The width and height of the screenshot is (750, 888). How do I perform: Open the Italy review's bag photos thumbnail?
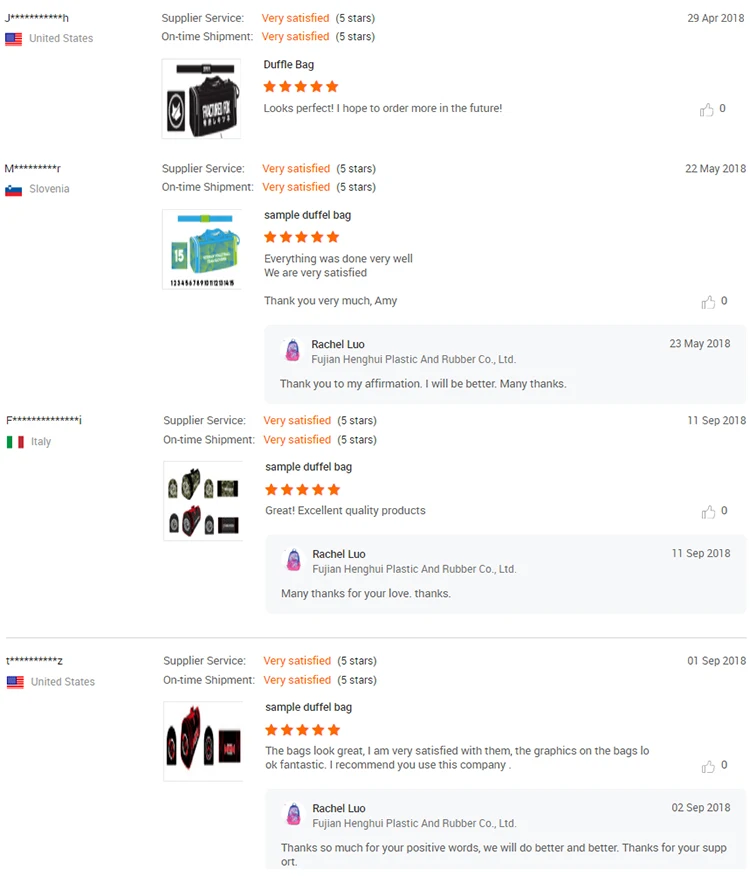click(203, 501)
